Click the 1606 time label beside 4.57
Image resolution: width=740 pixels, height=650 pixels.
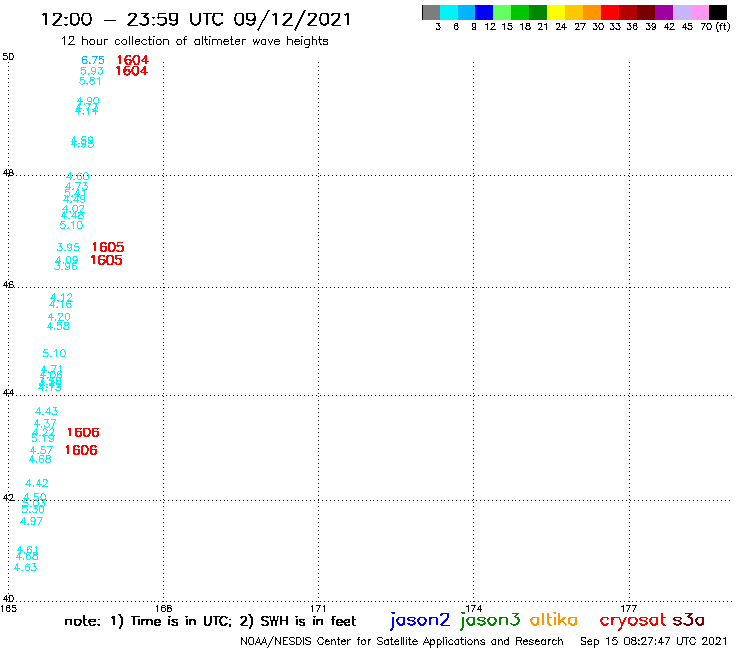pos(81,450)
